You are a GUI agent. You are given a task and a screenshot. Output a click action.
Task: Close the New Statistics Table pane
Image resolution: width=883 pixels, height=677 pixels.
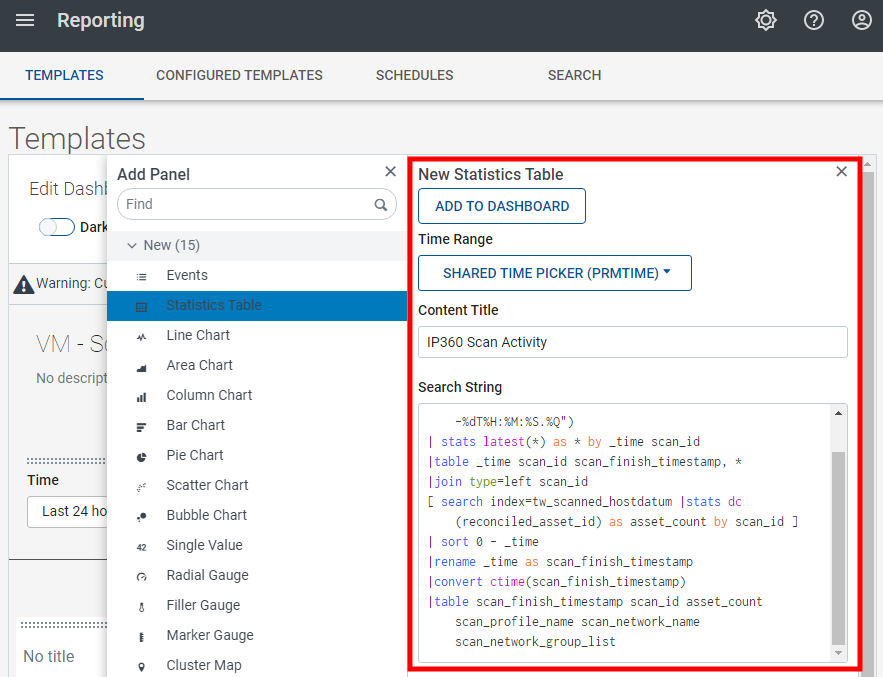841,171
